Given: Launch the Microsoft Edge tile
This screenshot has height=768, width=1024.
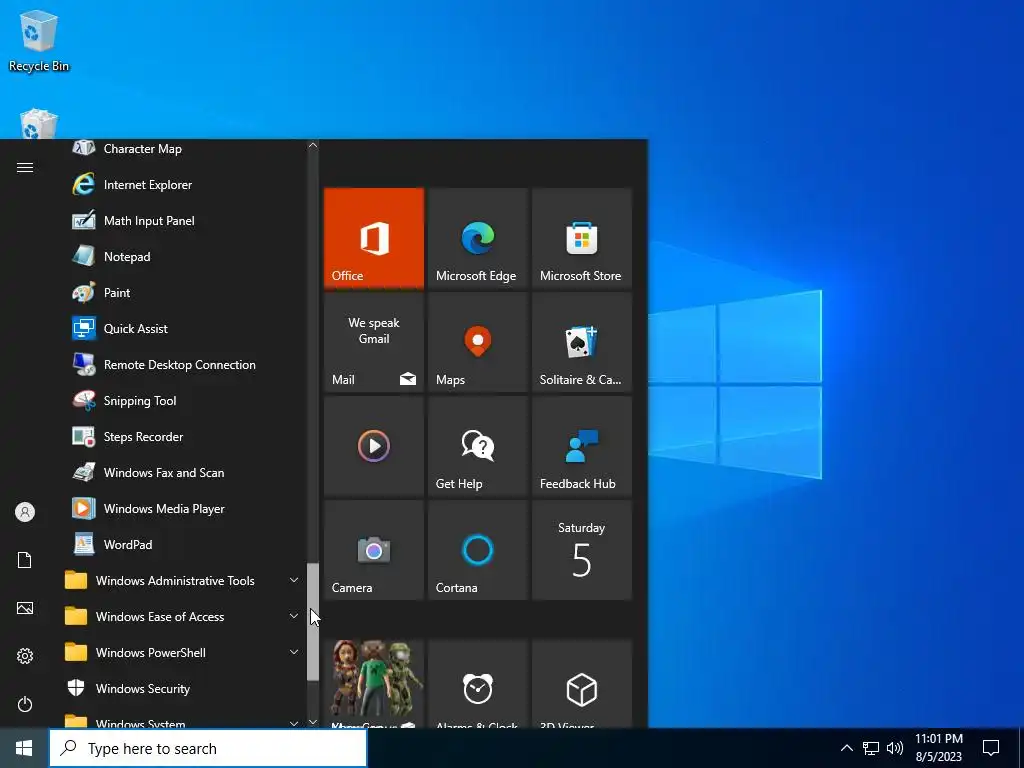Looking at the screenshot, I should pos(477,238).
